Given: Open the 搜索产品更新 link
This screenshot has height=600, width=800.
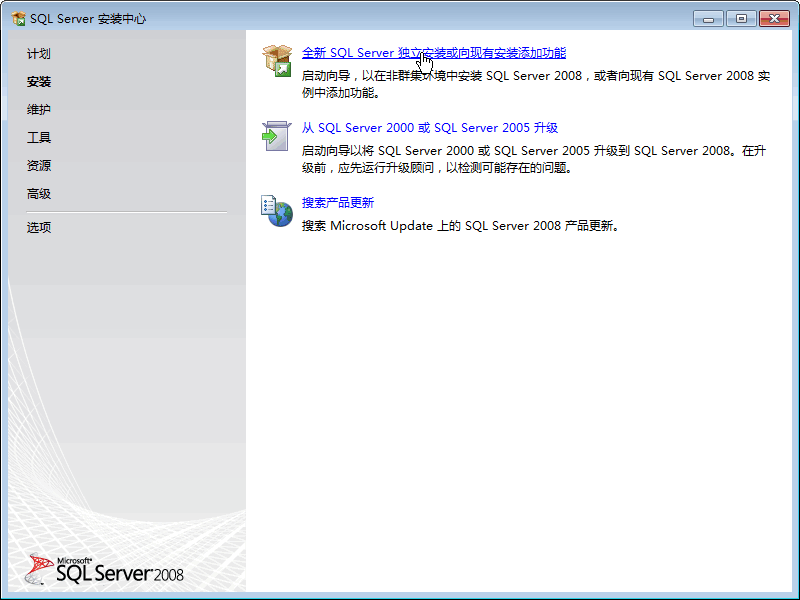Looking at the screenshot, I should tap(338, 203).
